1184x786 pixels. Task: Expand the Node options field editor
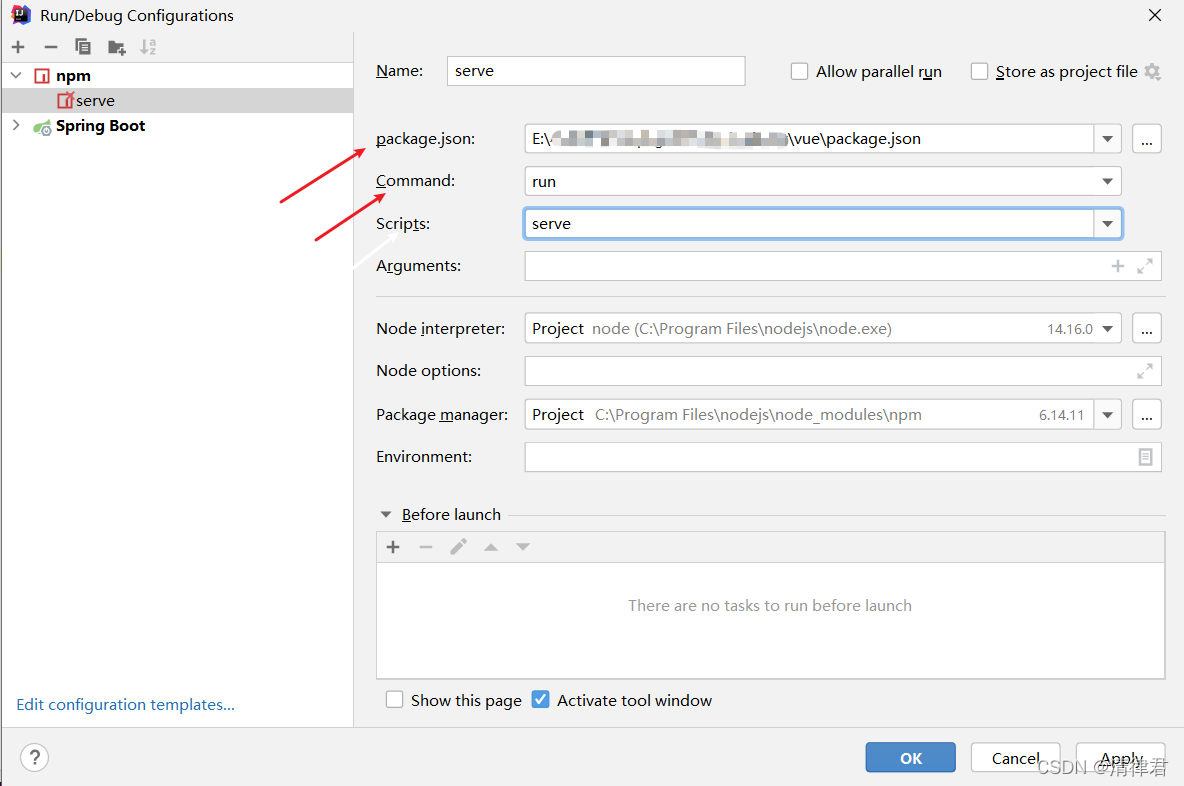click(1145, 371)
